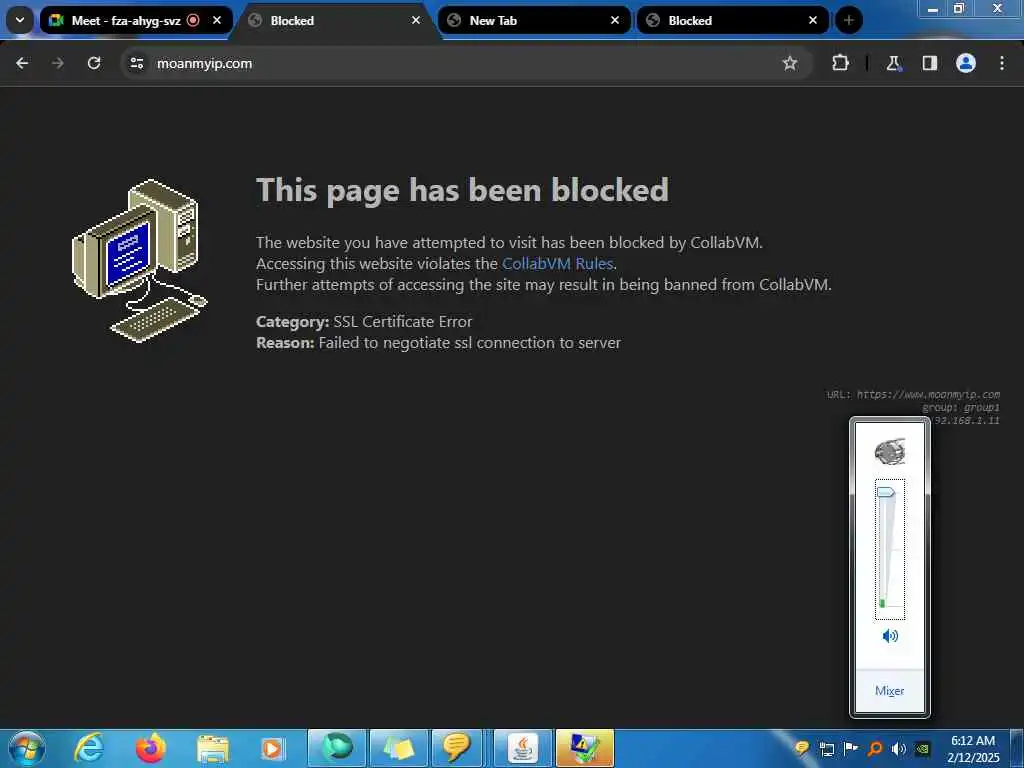Launch Internet Explorer from the taskbar
Image resolution: width=1024 pixels, height=768 pixels.
[89, 748]
